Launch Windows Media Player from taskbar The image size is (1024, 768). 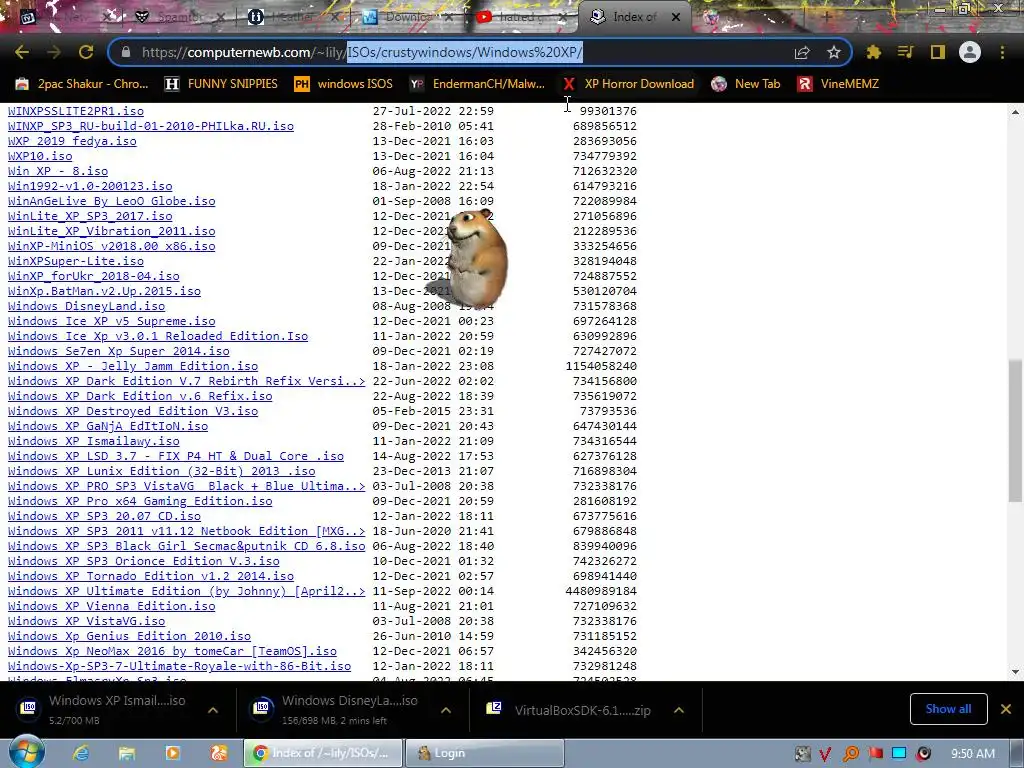pos(172,753)
